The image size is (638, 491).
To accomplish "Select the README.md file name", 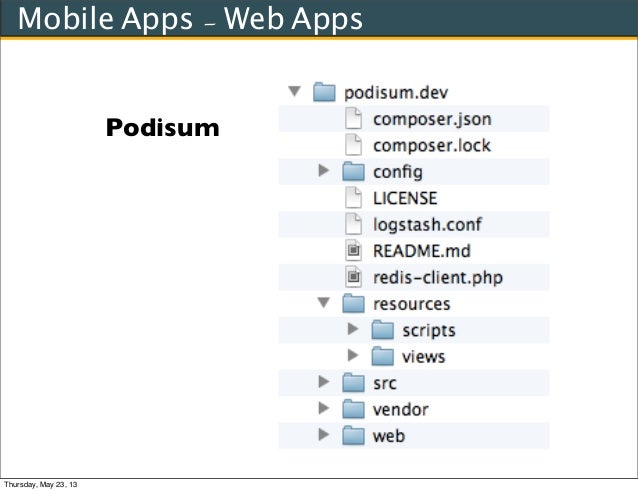I will 422,251.
